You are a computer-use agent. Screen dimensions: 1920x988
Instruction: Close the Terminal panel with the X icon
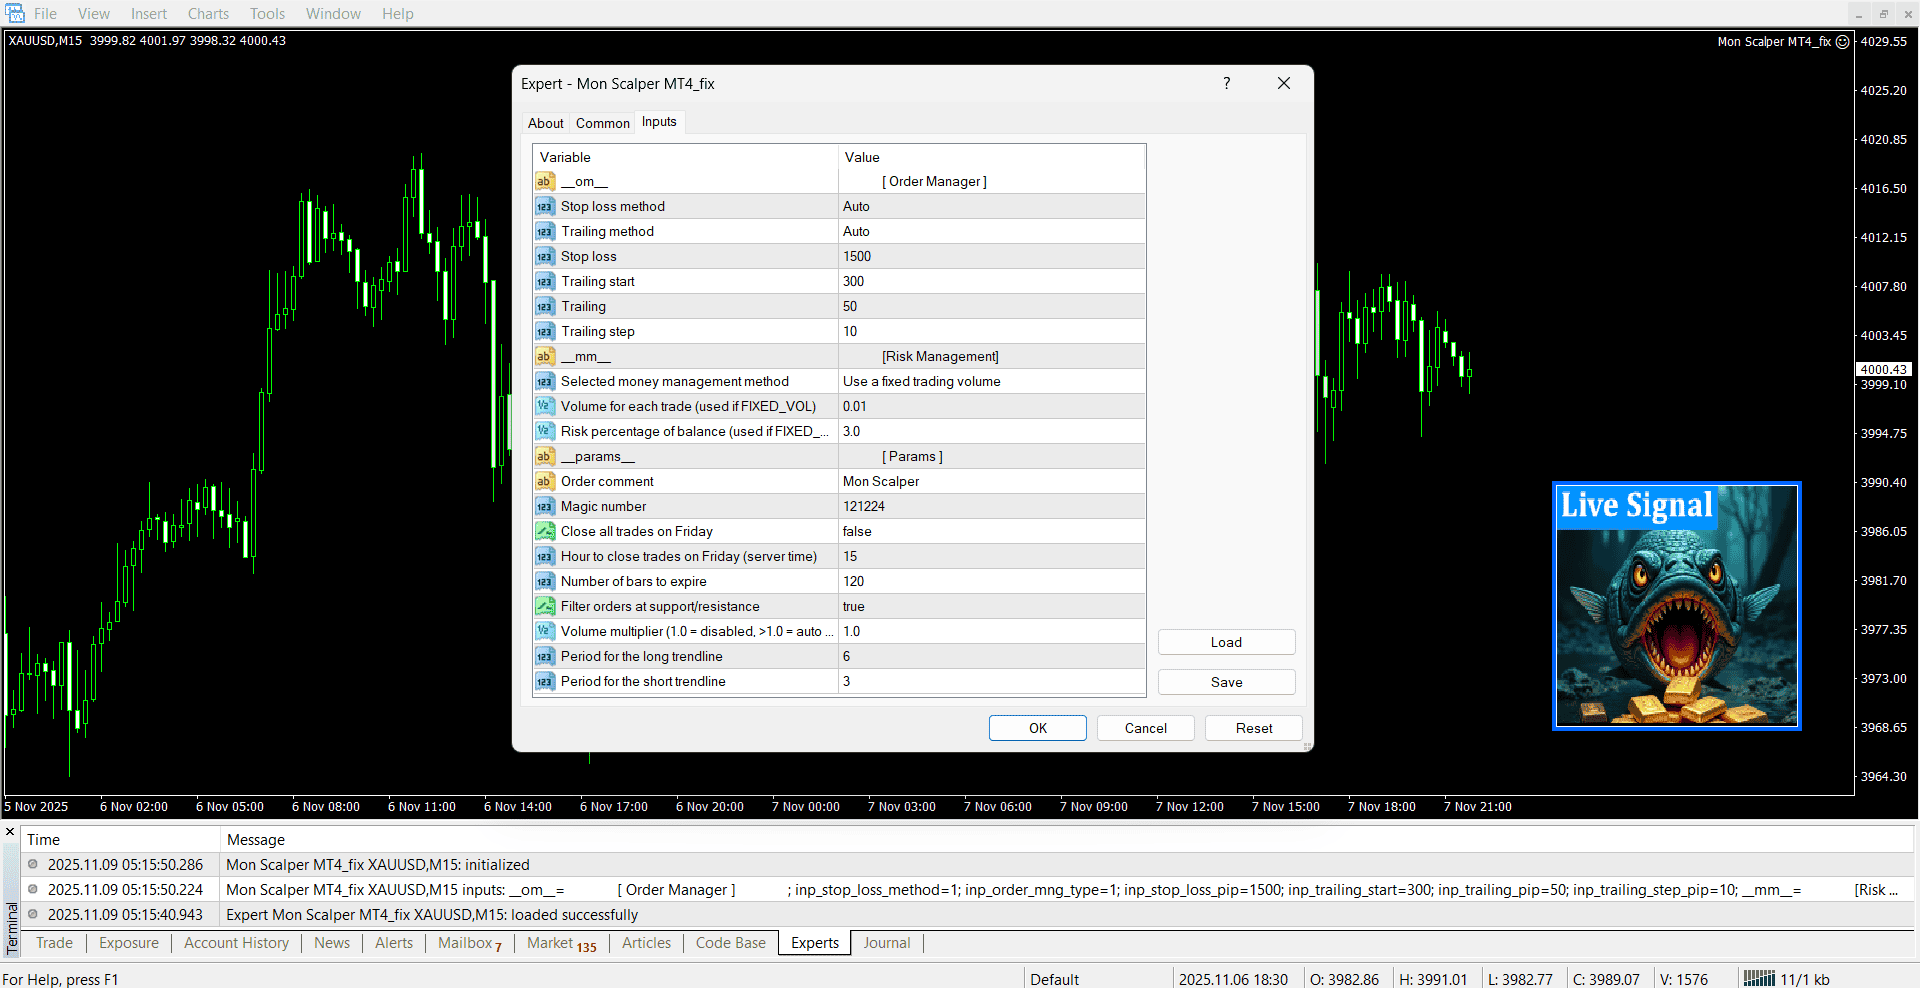(10, 832)
